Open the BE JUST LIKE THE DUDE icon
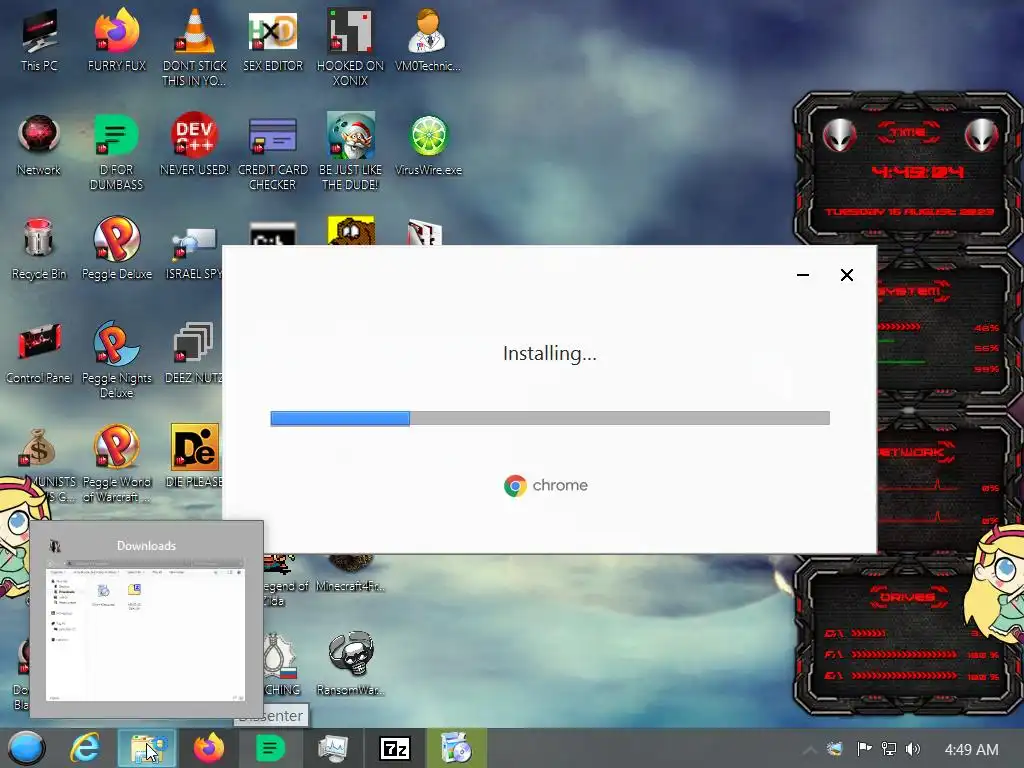This screenshot has height=768, width=1024. click(x=350, y=152)
